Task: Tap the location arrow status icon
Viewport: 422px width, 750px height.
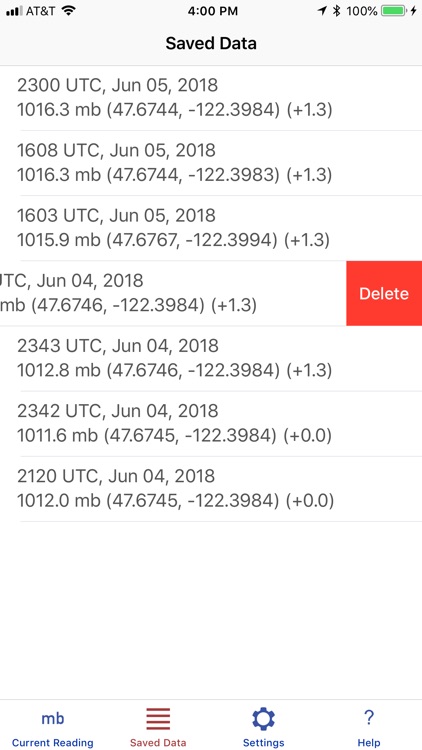Action: coord(323,11)
